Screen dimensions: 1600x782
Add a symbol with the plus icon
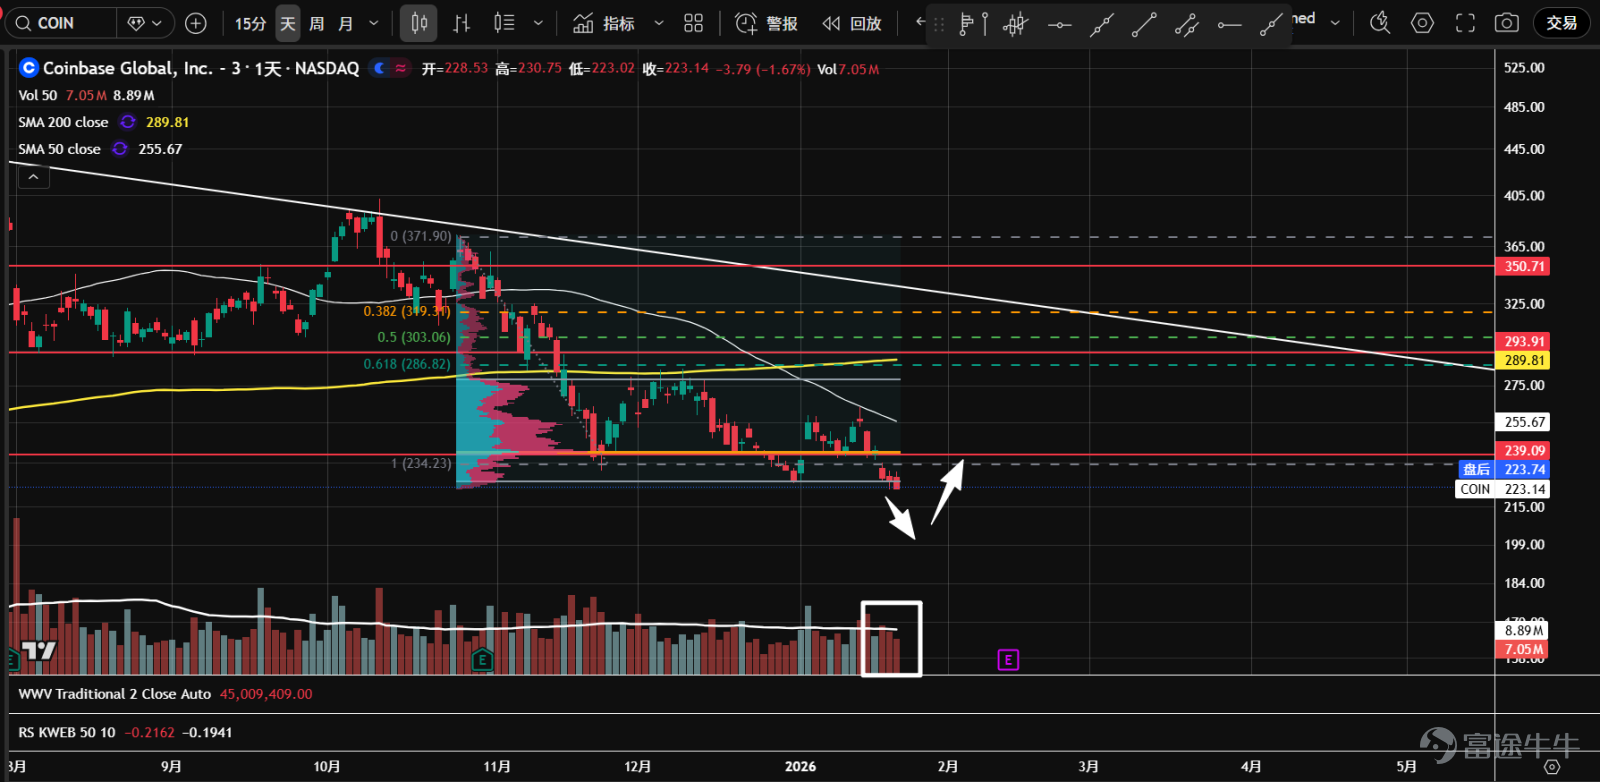[196, 23]
